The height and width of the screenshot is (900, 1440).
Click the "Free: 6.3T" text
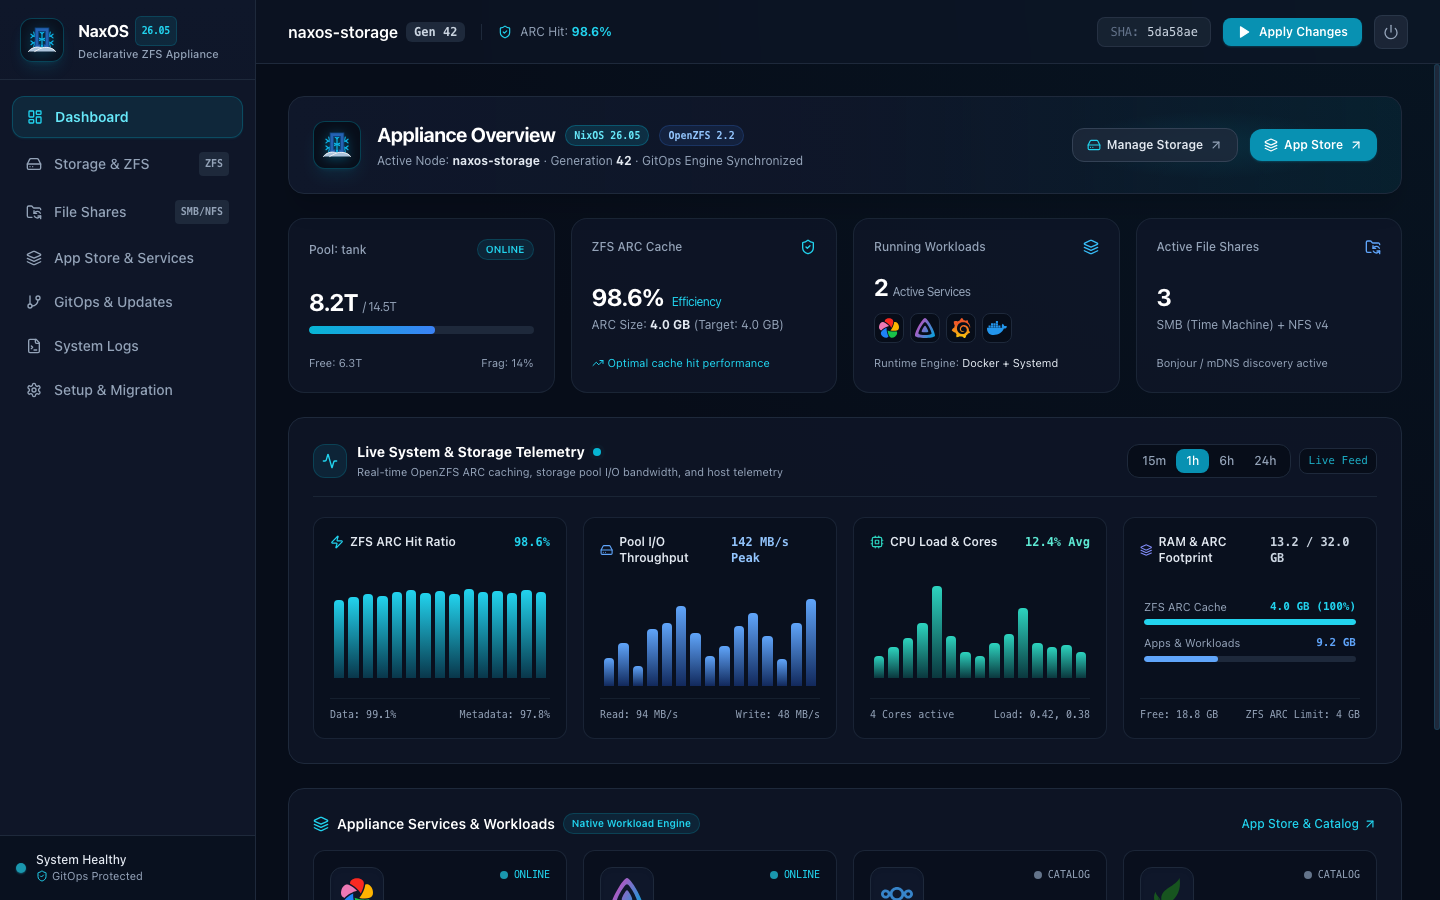point(336,363)
